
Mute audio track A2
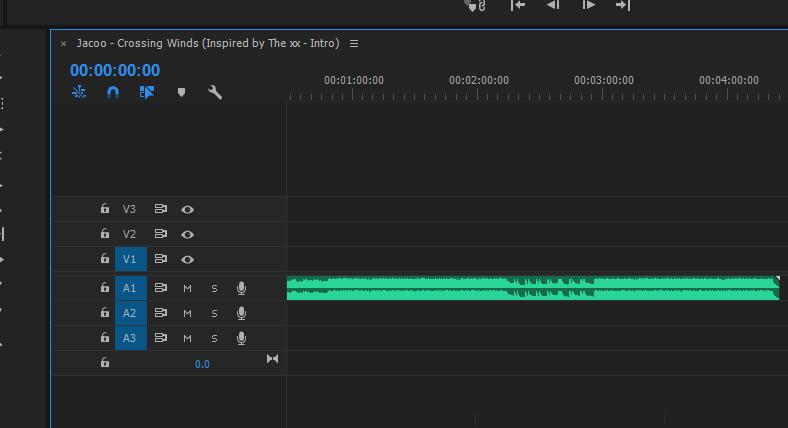pyautogui.click(x=187, y=313)
